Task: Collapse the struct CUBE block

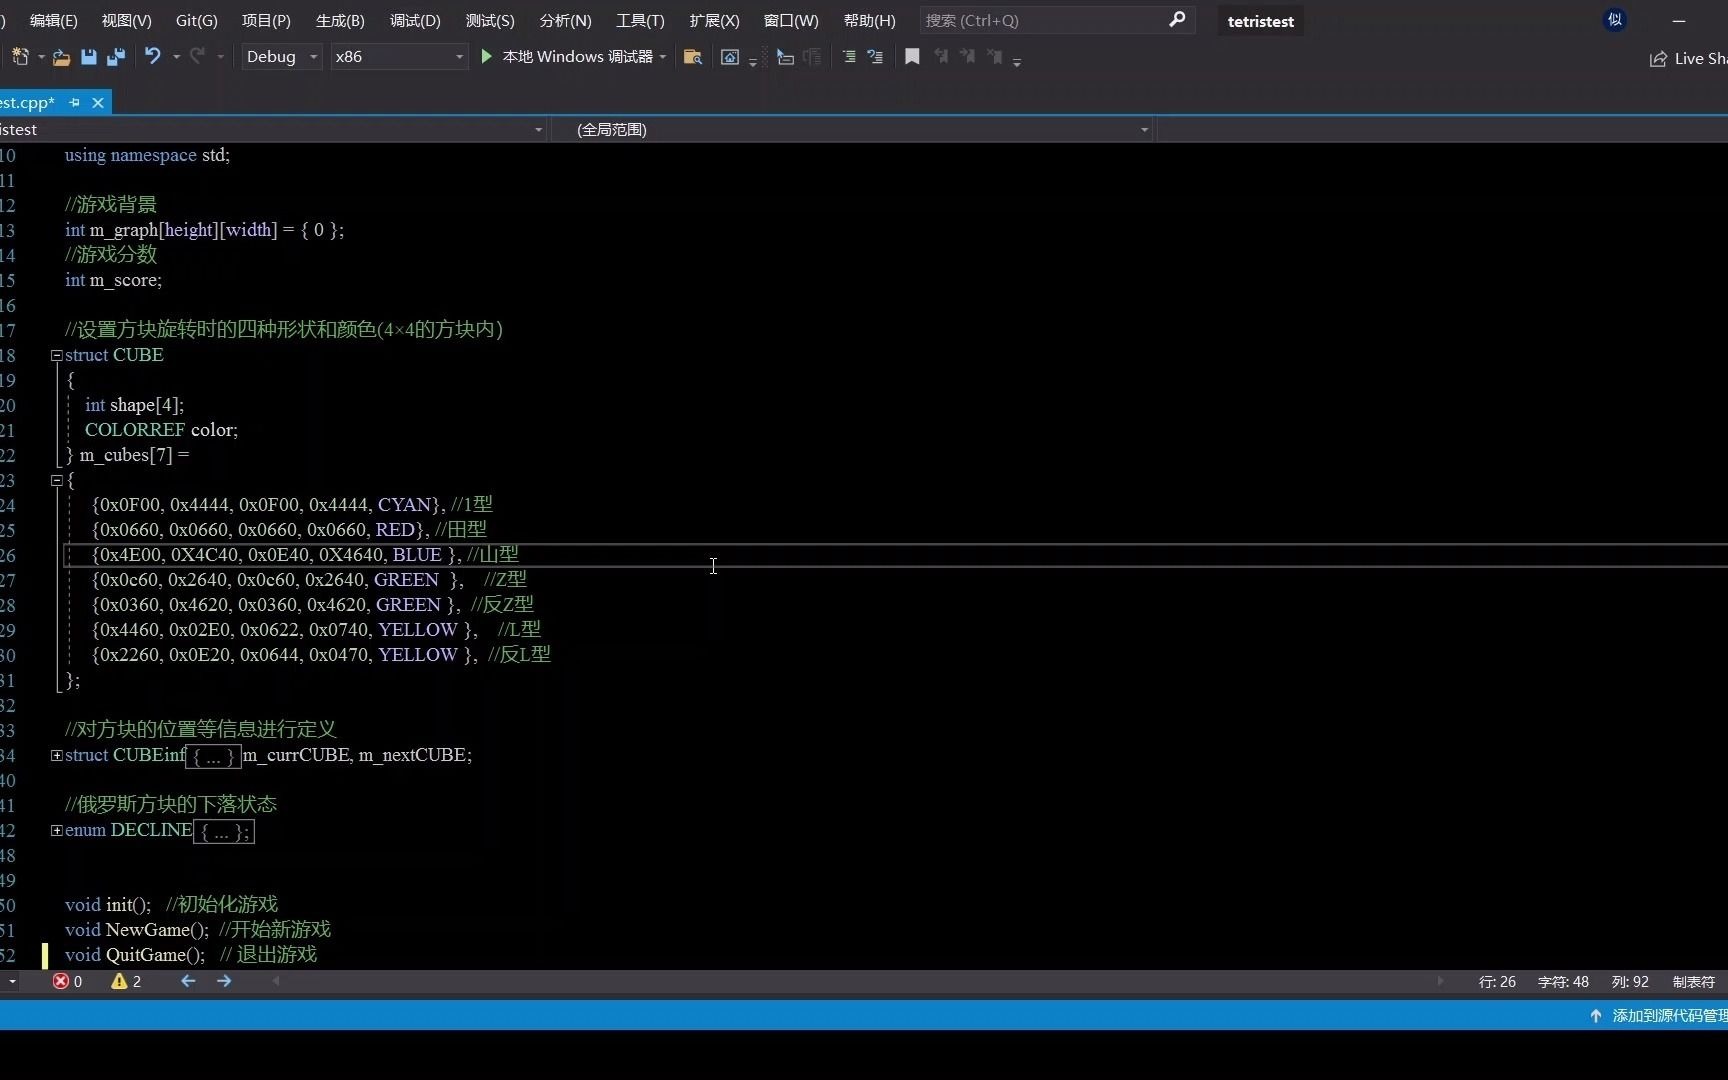Action: (x=57, y=355)
